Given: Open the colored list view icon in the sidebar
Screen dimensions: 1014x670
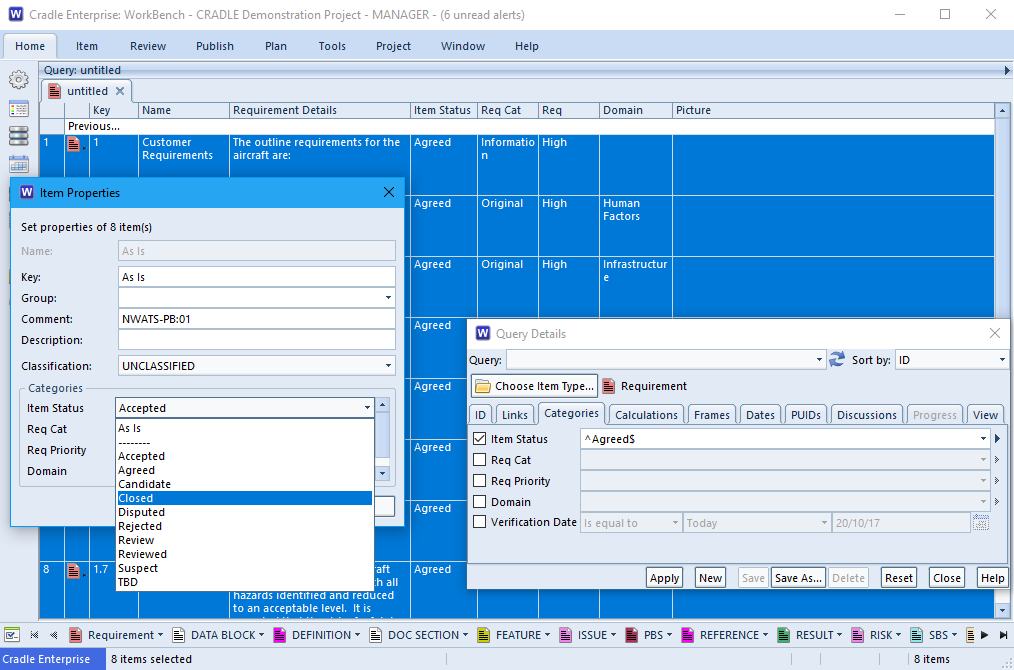Looking at the screenshot, I should click(19, 109).
